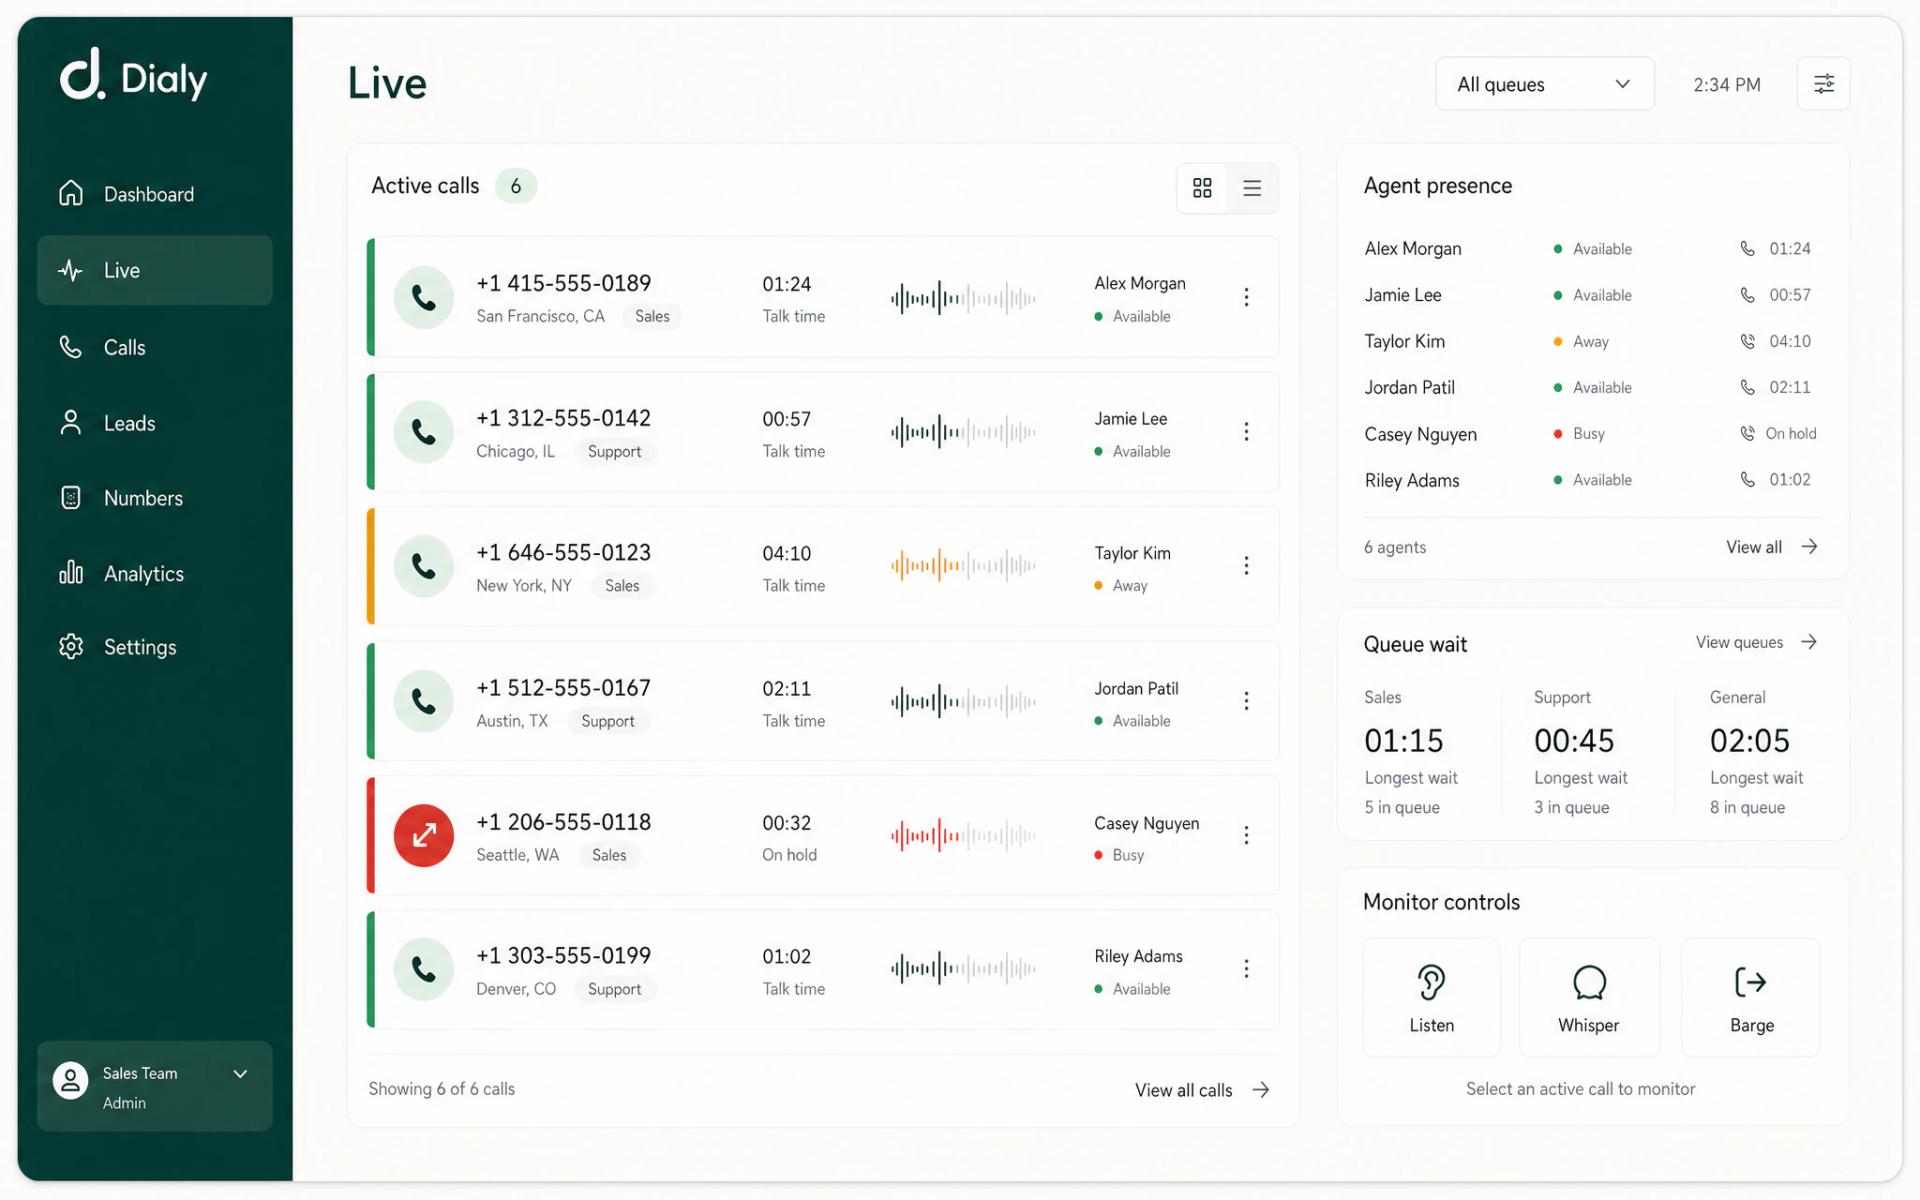This screenshot has width=1920, height=1200.
Task: Open the Leads panel
Action: pos(129,423)
